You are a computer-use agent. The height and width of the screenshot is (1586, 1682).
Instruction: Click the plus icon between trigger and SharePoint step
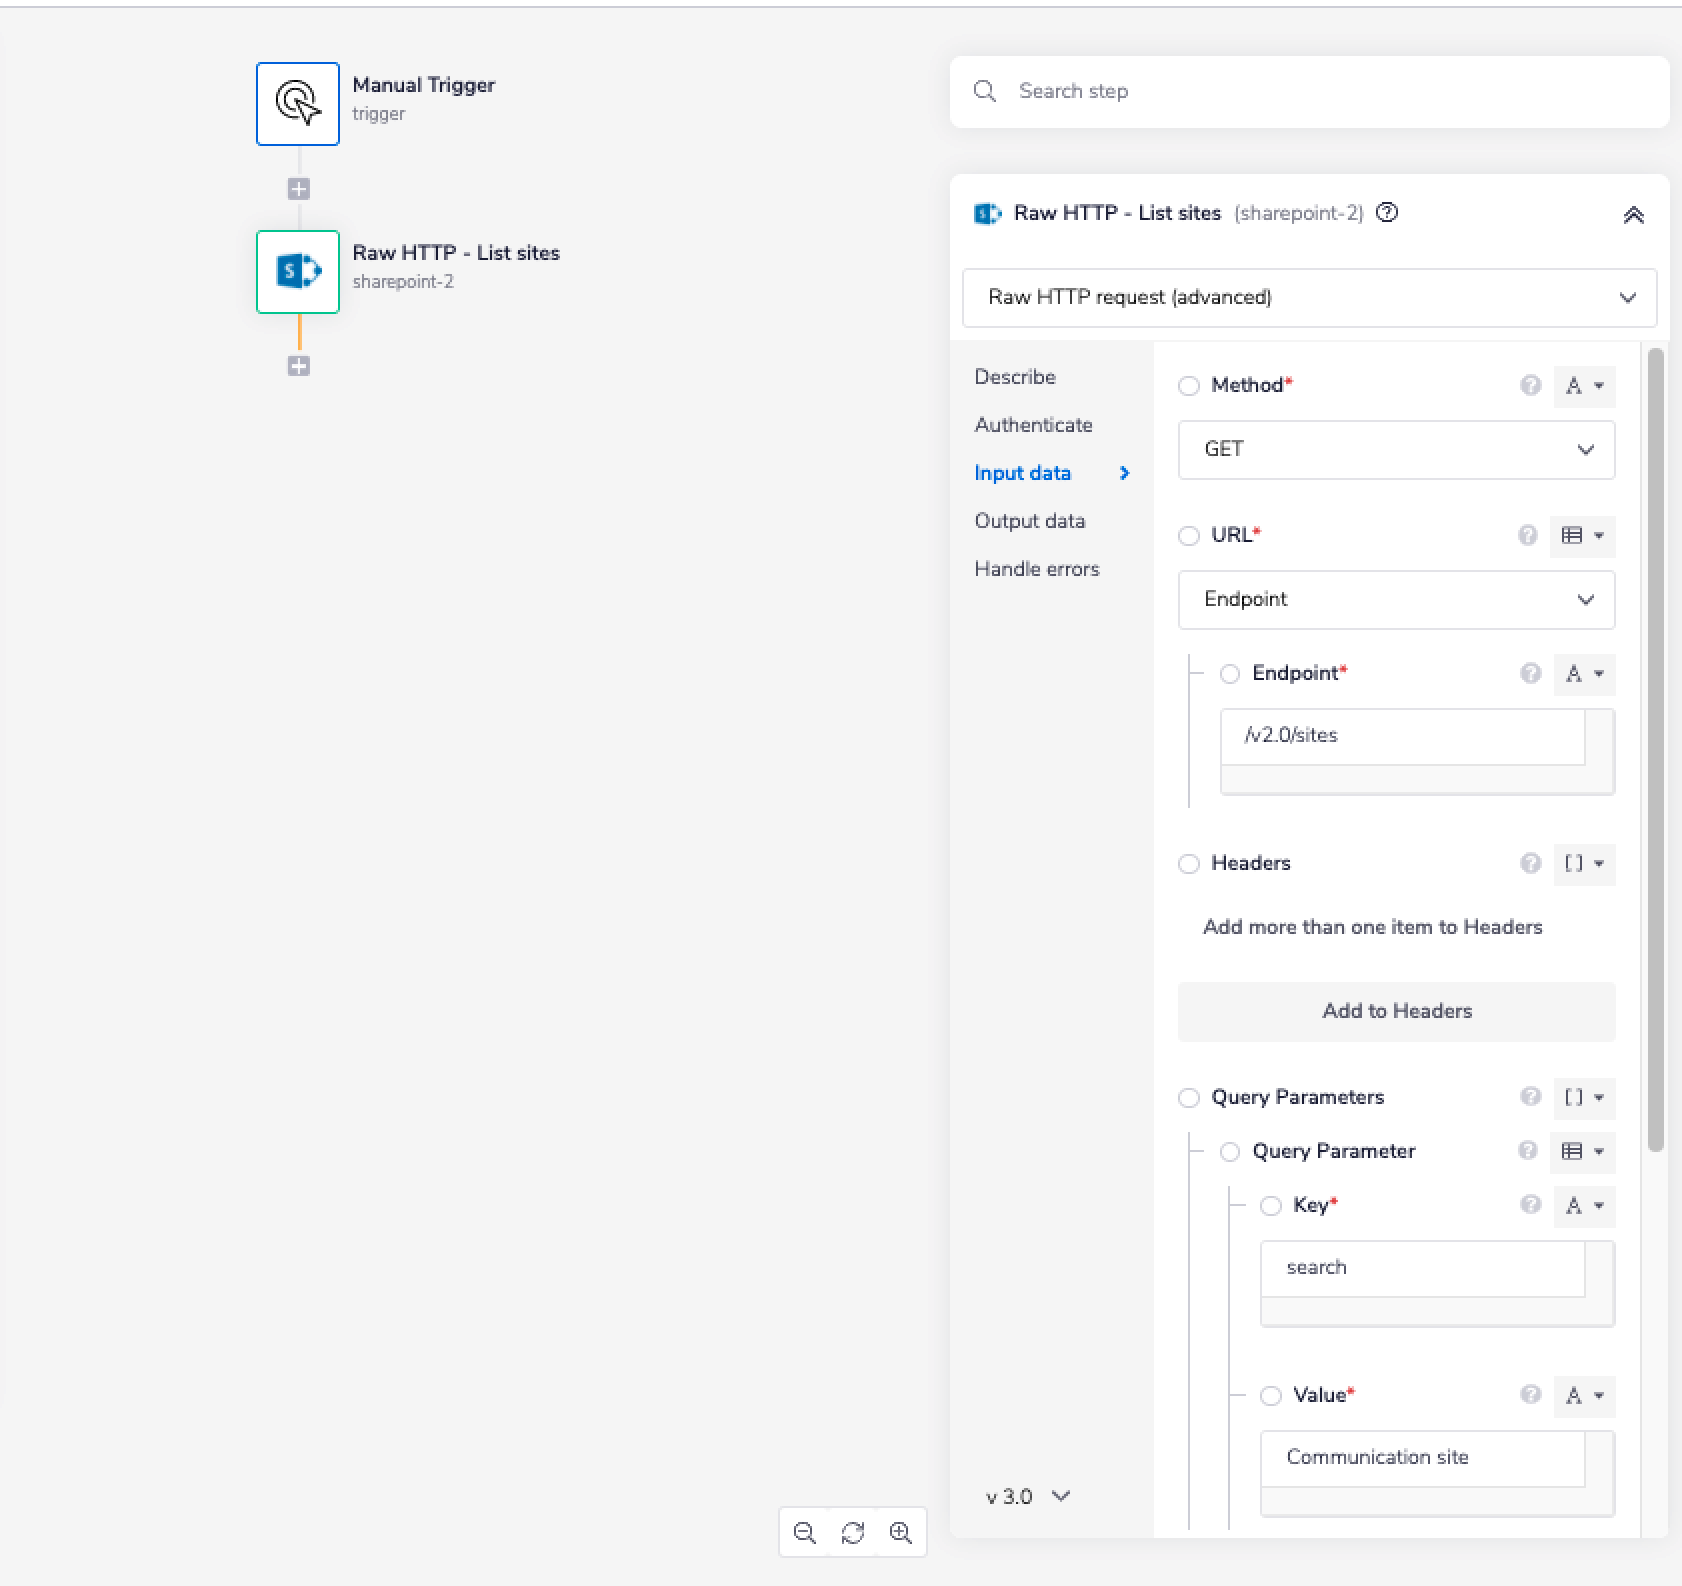(298, 189)
